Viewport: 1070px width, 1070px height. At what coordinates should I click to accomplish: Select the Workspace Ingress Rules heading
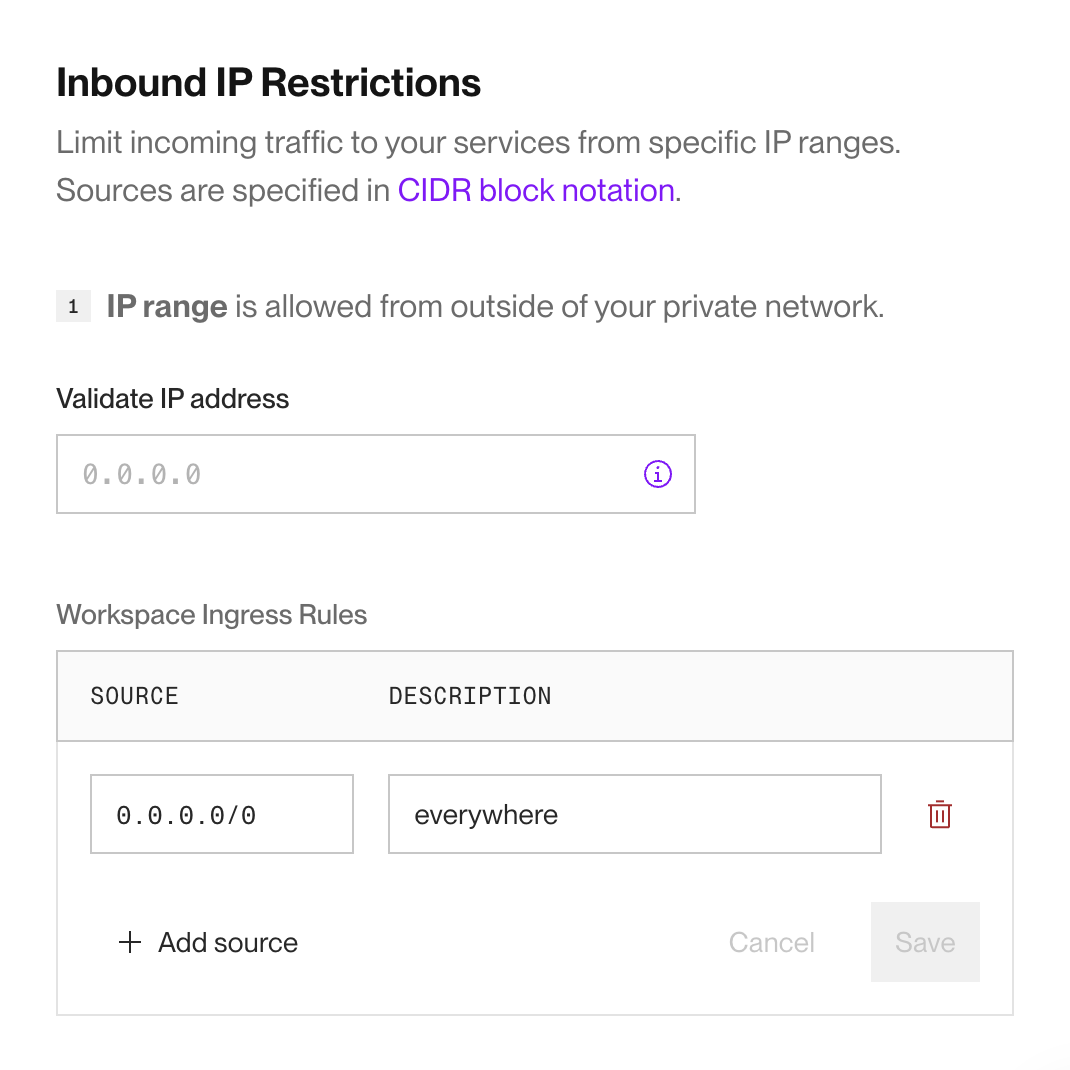click(211, 614)
